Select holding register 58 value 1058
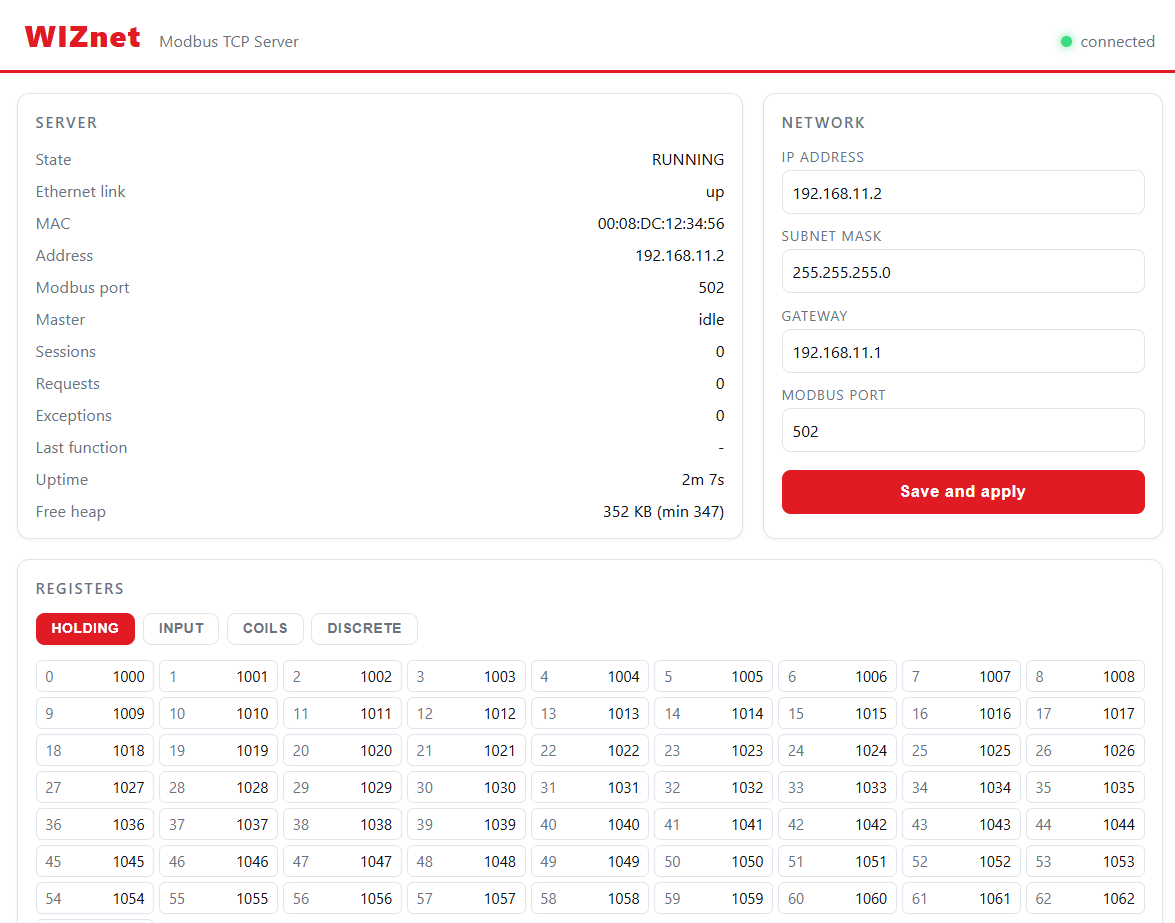This screenshot has height=923, width=1175. point(590,898)
